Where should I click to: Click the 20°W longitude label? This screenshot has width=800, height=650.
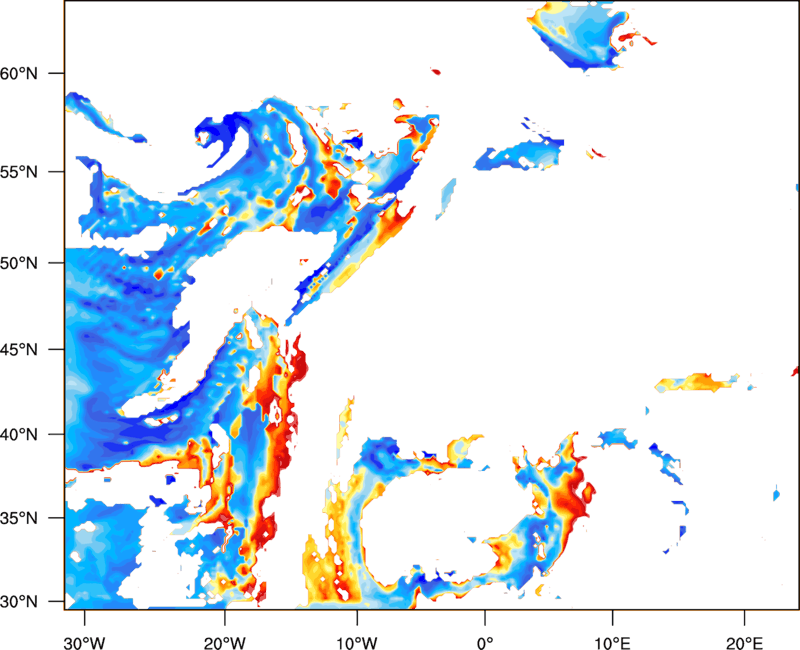coord(225,643)
